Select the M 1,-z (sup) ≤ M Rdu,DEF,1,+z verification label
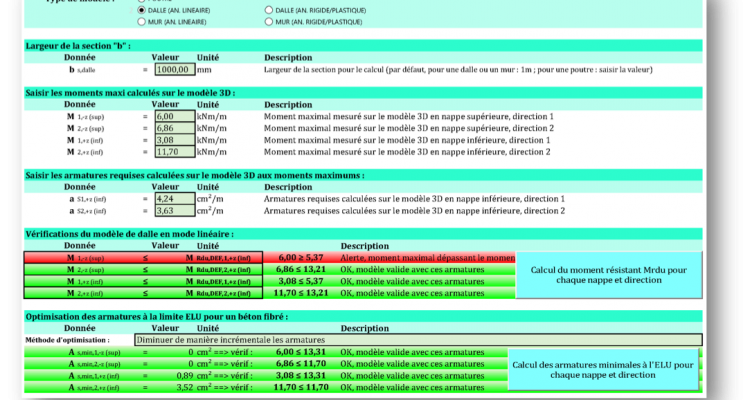This screenshot has height=400, width=750. point(143,257)
